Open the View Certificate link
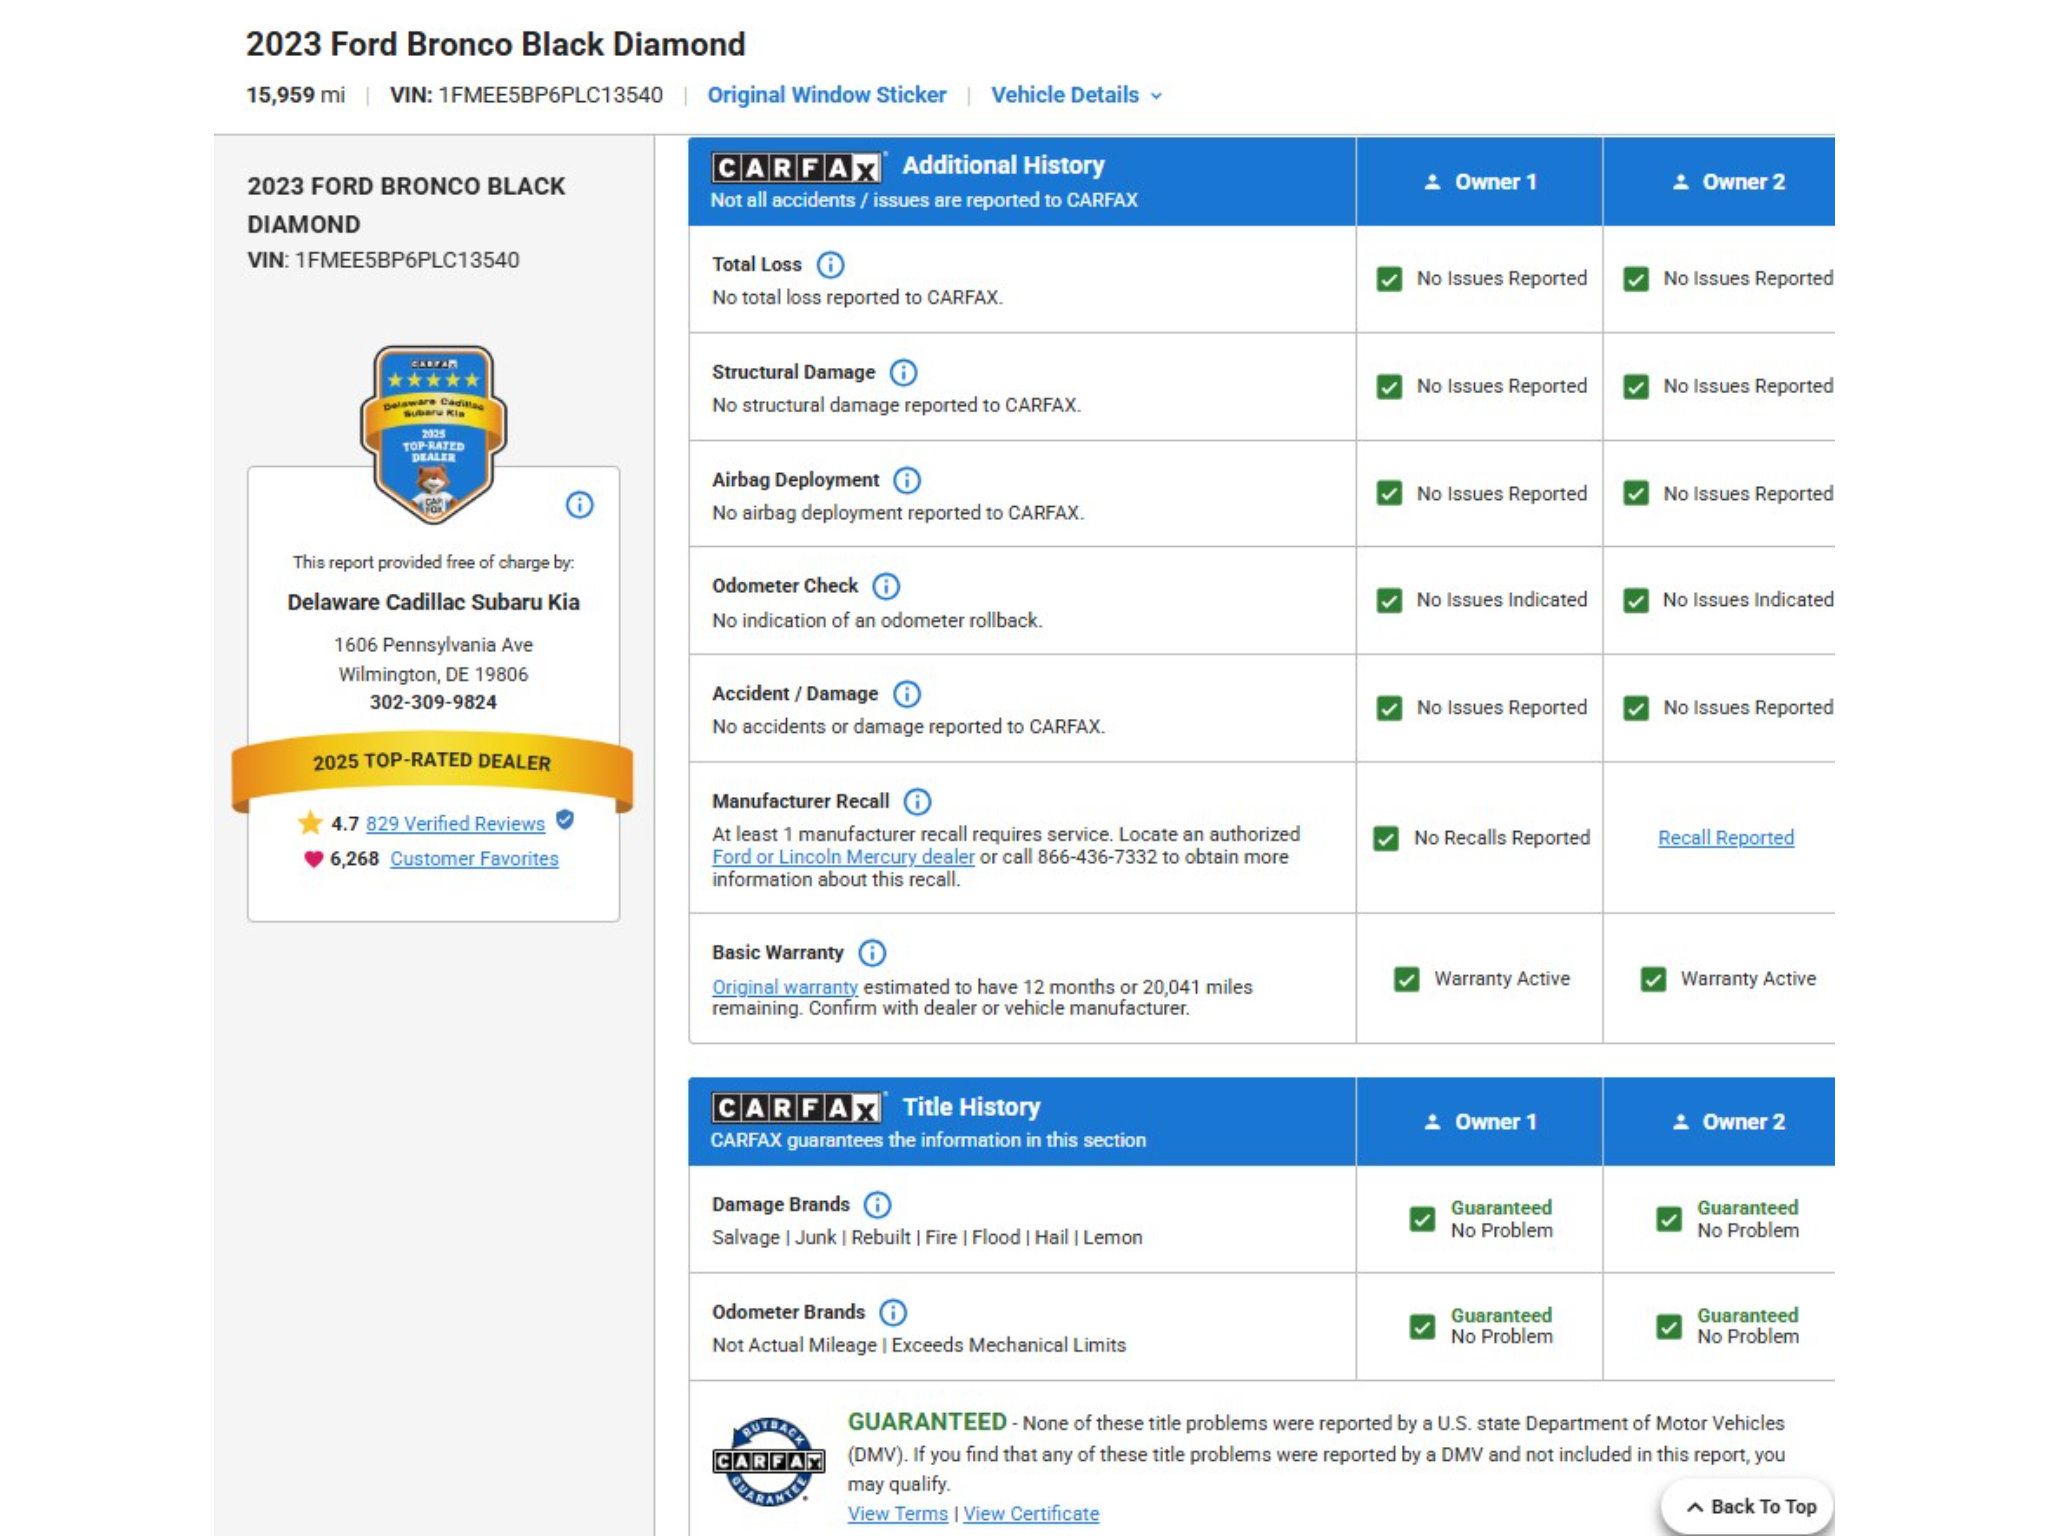Viewport: 2048px width, 1536px height. (1031, 1514)
